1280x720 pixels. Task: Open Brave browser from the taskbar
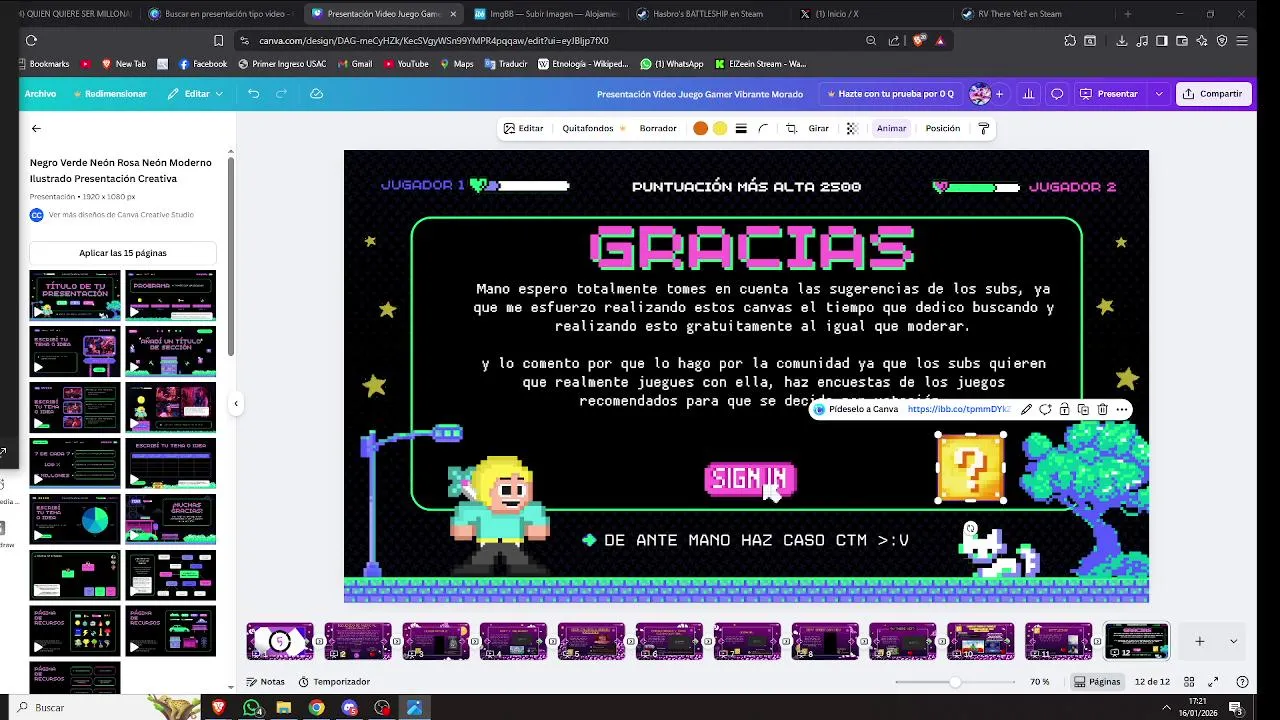click(x=219, y=707)
